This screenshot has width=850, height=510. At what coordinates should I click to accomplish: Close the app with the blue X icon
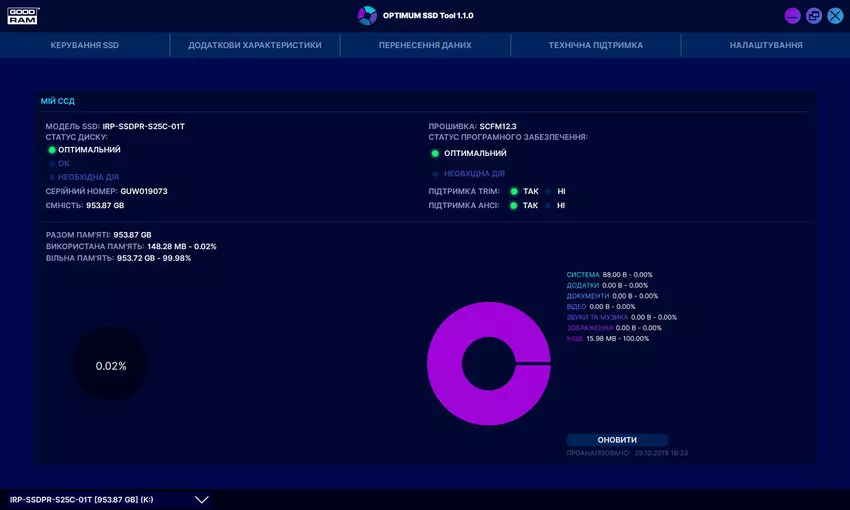[x=835, y=16]
